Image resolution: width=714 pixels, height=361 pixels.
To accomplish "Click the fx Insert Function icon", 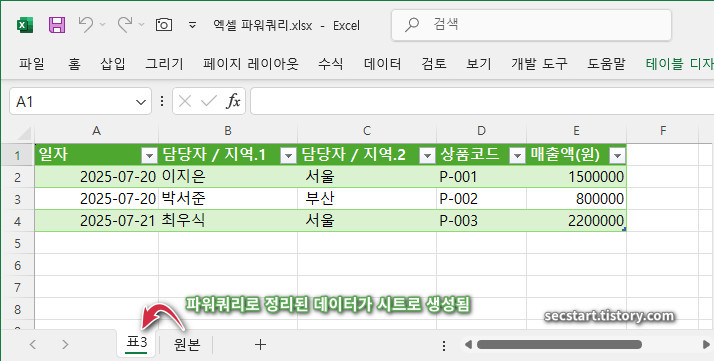I will pos(233,102).
